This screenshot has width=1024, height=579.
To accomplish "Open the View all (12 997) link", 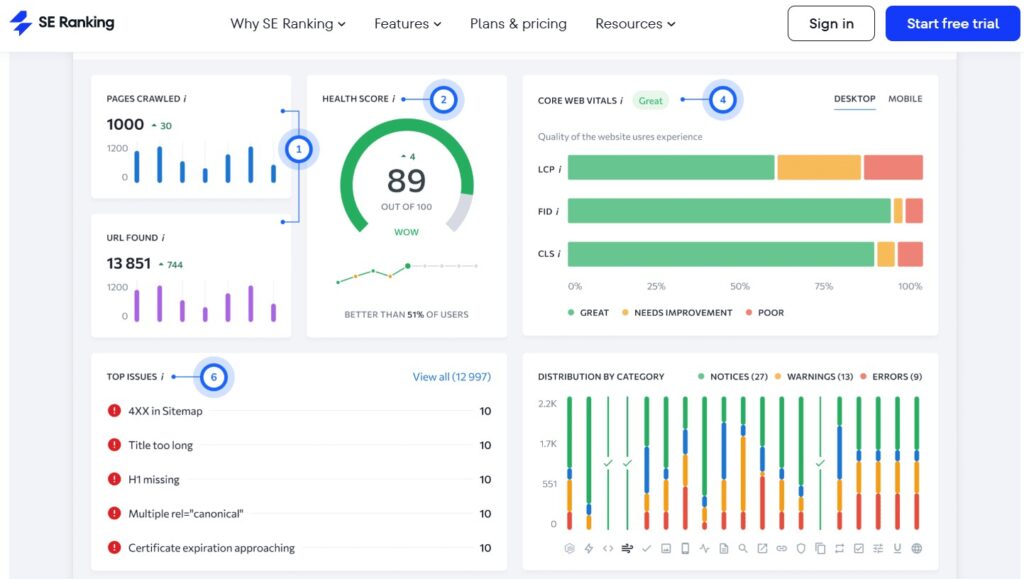I will (x=451, y=377).
